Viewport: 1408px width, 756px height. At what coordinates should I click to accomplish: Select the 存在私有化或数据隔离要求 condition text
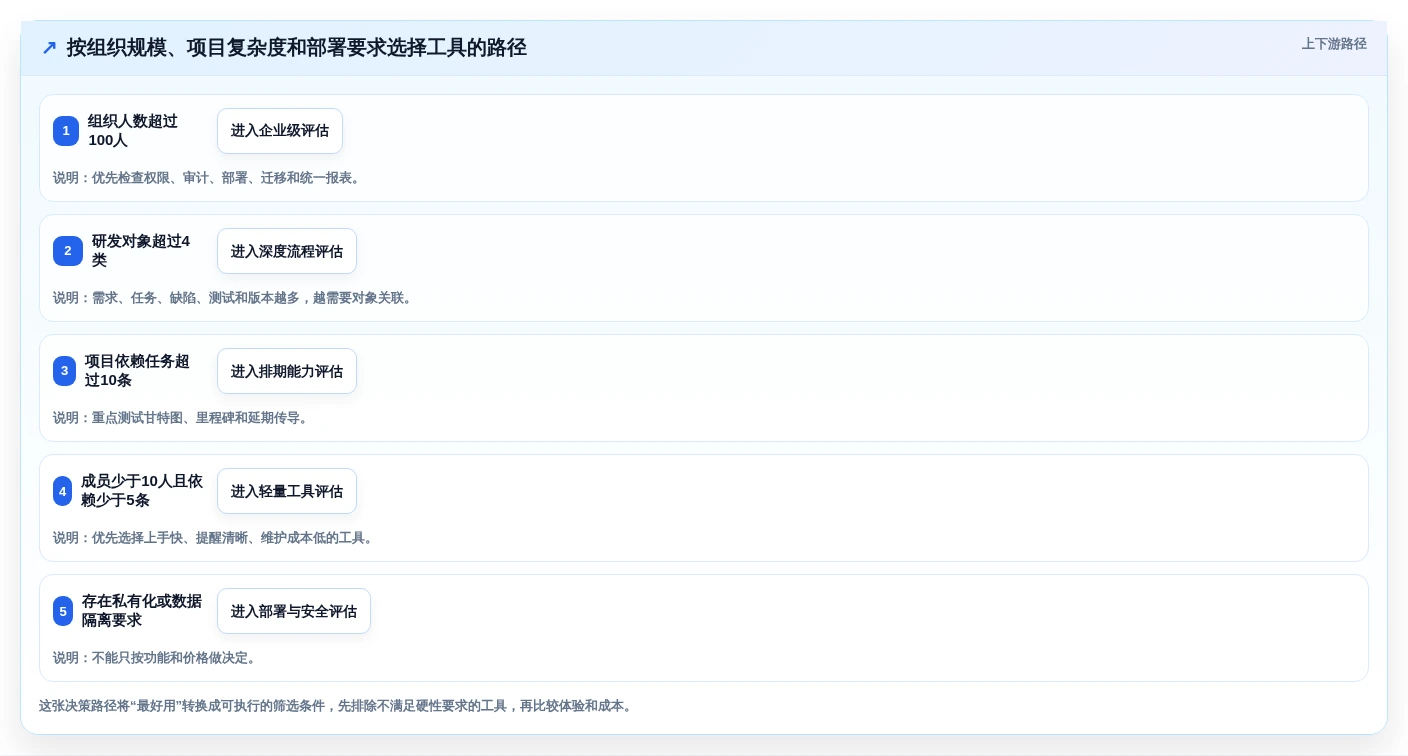pos(142,611)
